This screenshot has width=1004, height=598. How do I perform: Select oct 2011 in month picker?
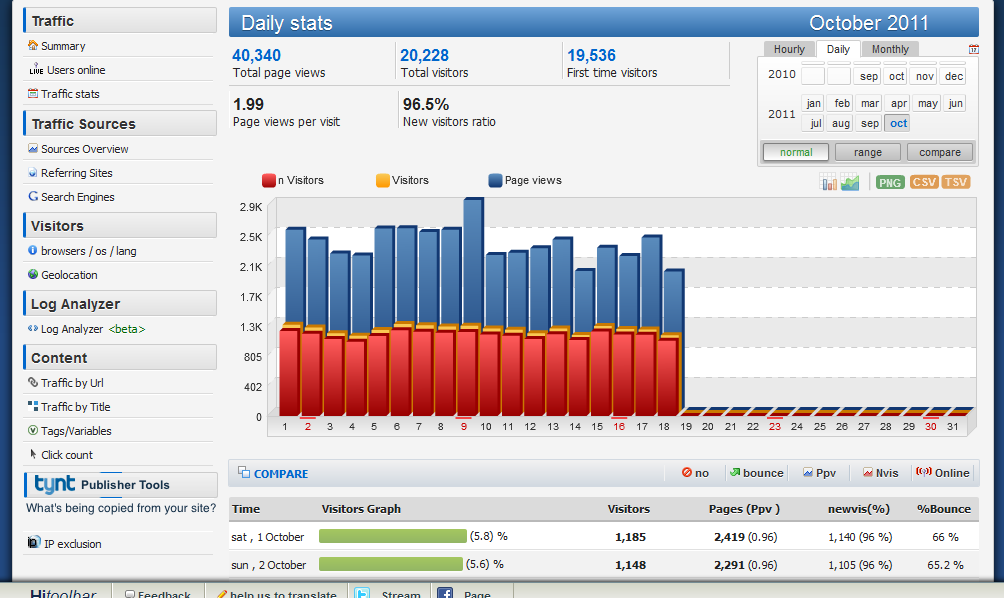pyautogui.click(x=898, y=123)
